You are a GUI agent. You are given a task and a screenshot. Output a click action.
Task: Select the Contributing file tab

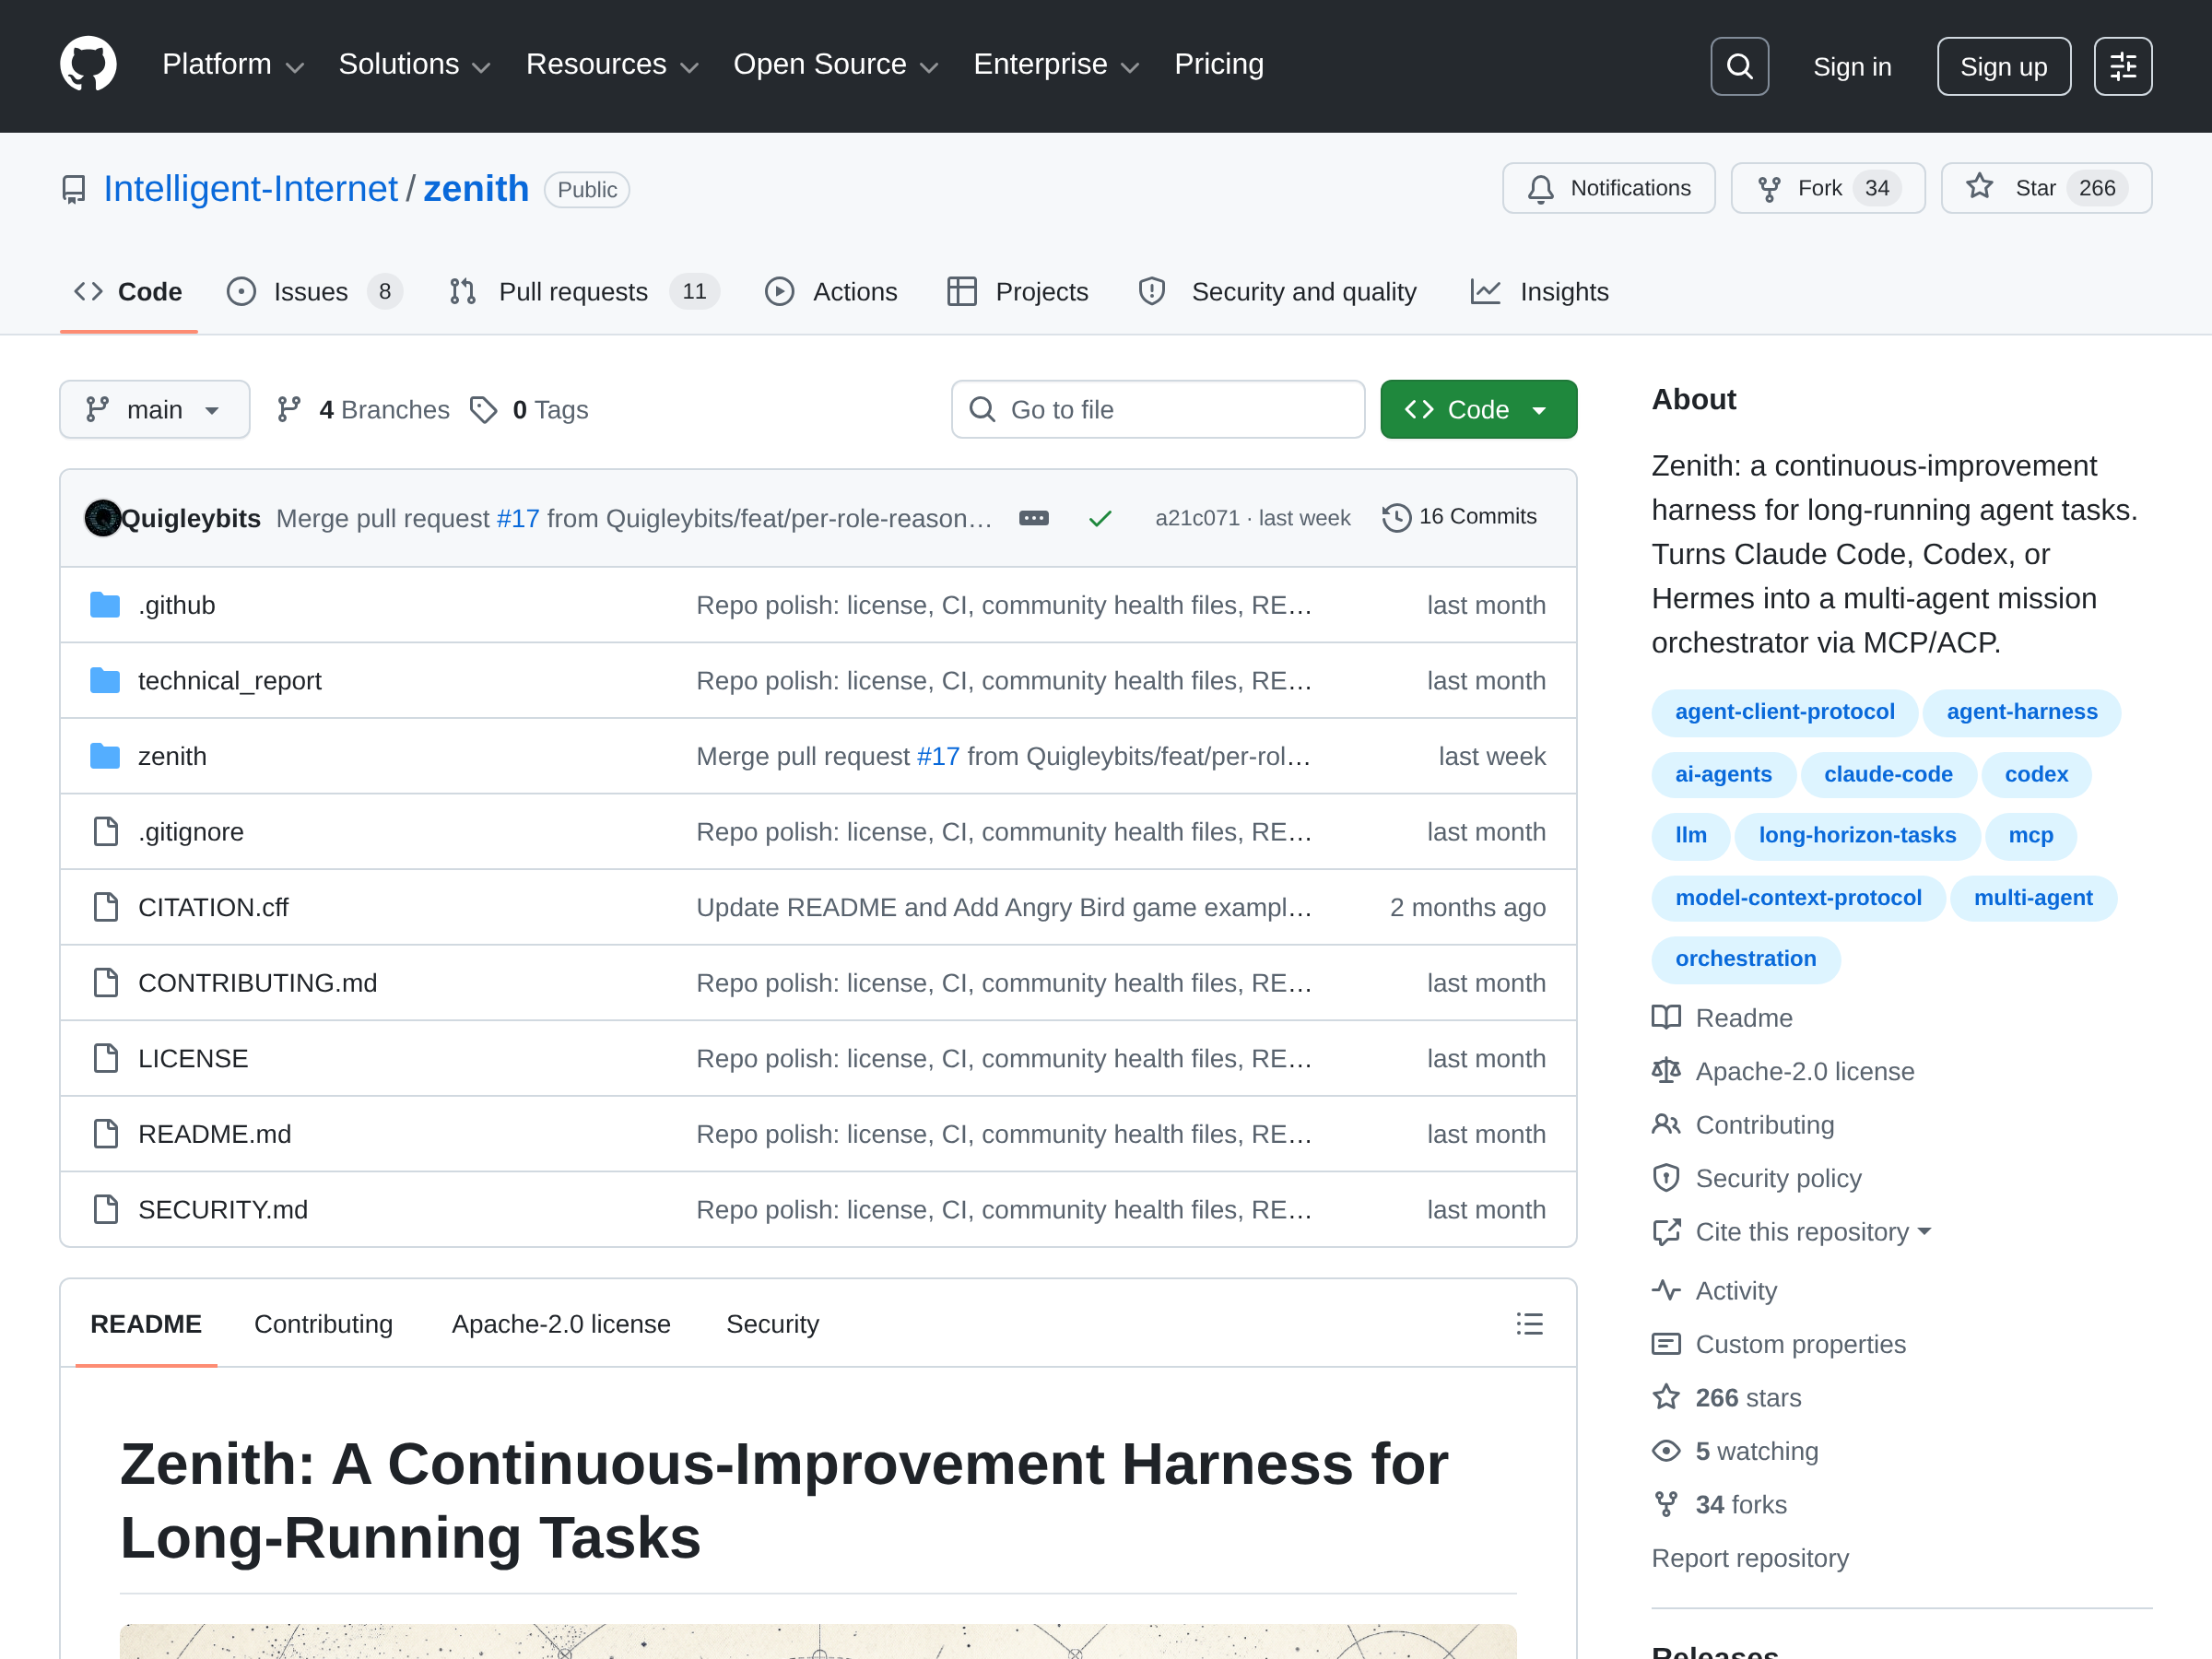(x=323, y=1324)
